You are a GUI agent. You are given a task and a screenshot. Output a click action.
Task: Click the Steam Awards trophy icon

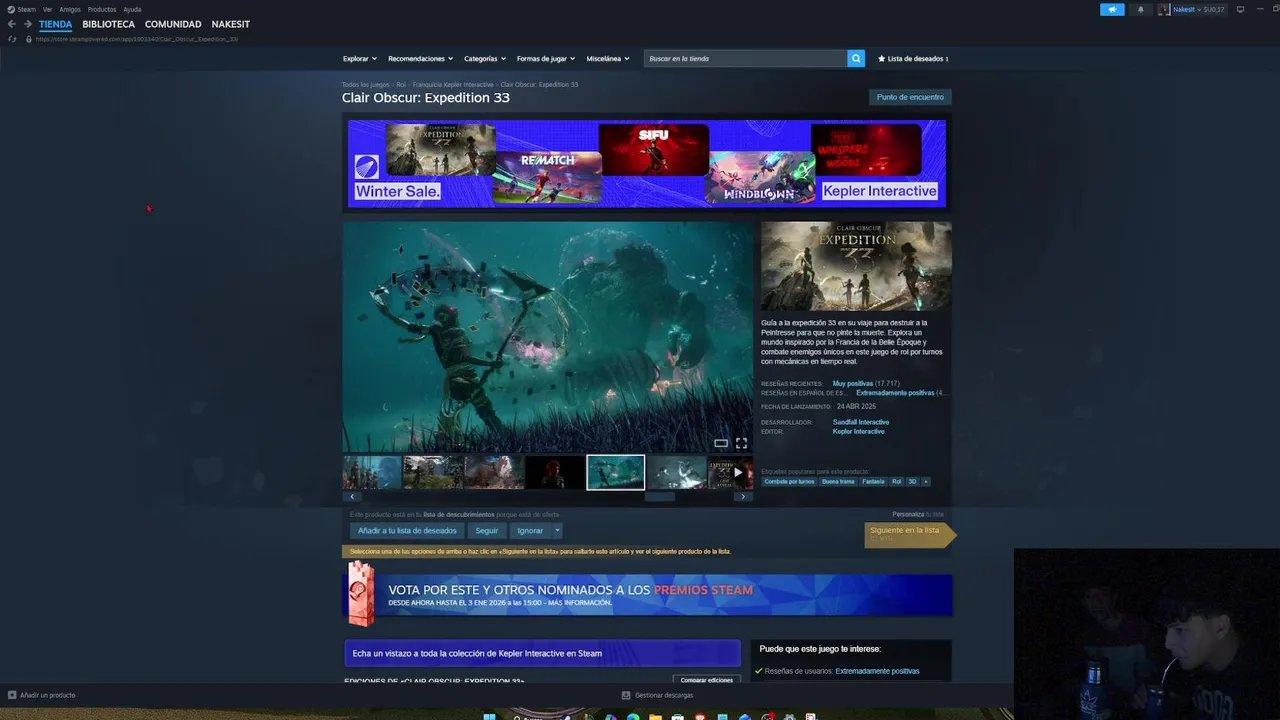point(361,594)
